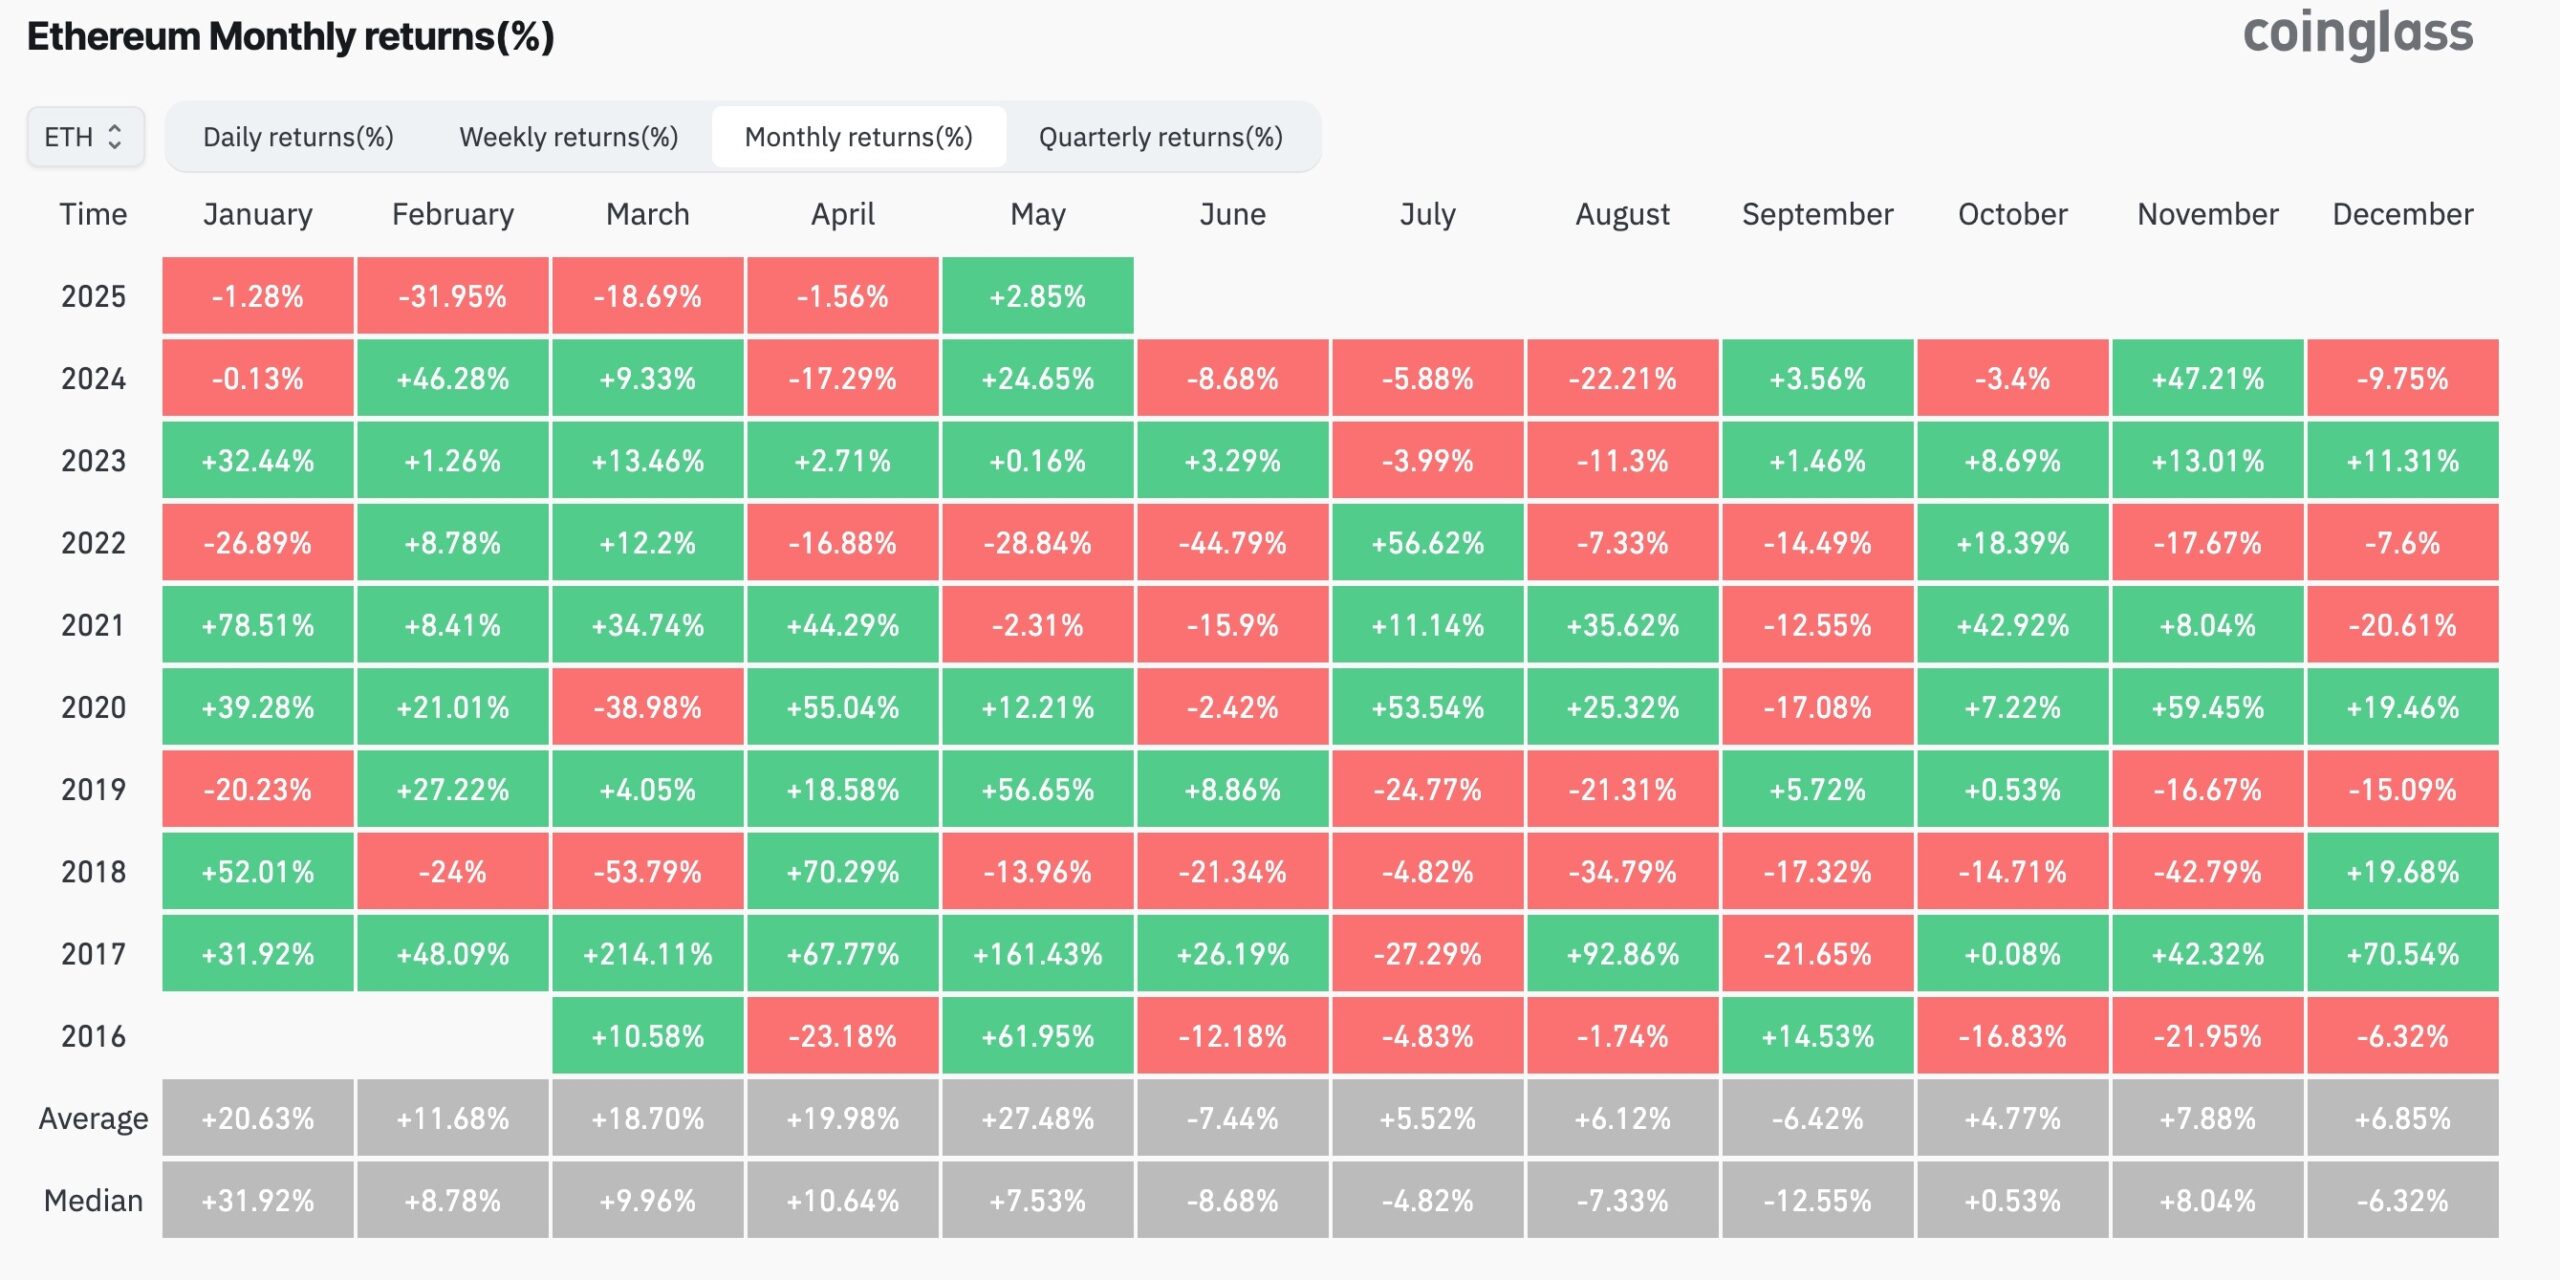
Task: Click the 2019 May +56.65% cell
Action: pos(1037,789)
